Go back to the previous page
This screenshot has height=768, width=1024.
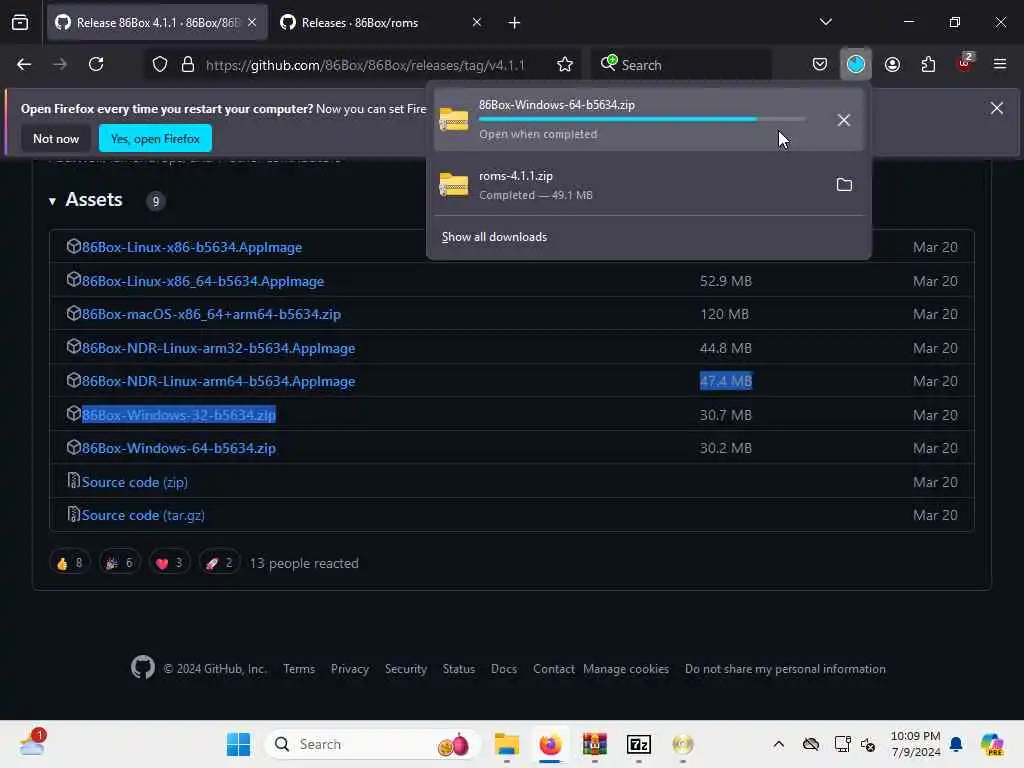[24, 65]
